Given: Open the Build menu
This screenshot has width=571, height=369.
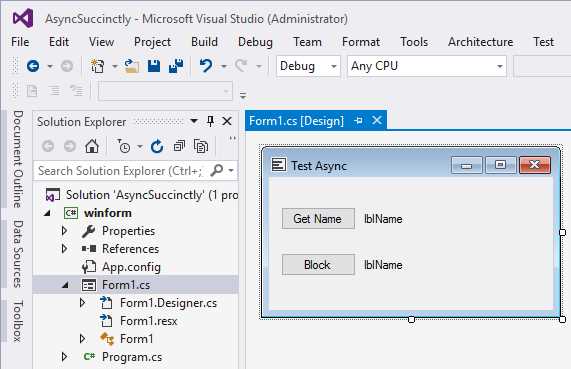Looking at the screenshot, I should [204, 42].
